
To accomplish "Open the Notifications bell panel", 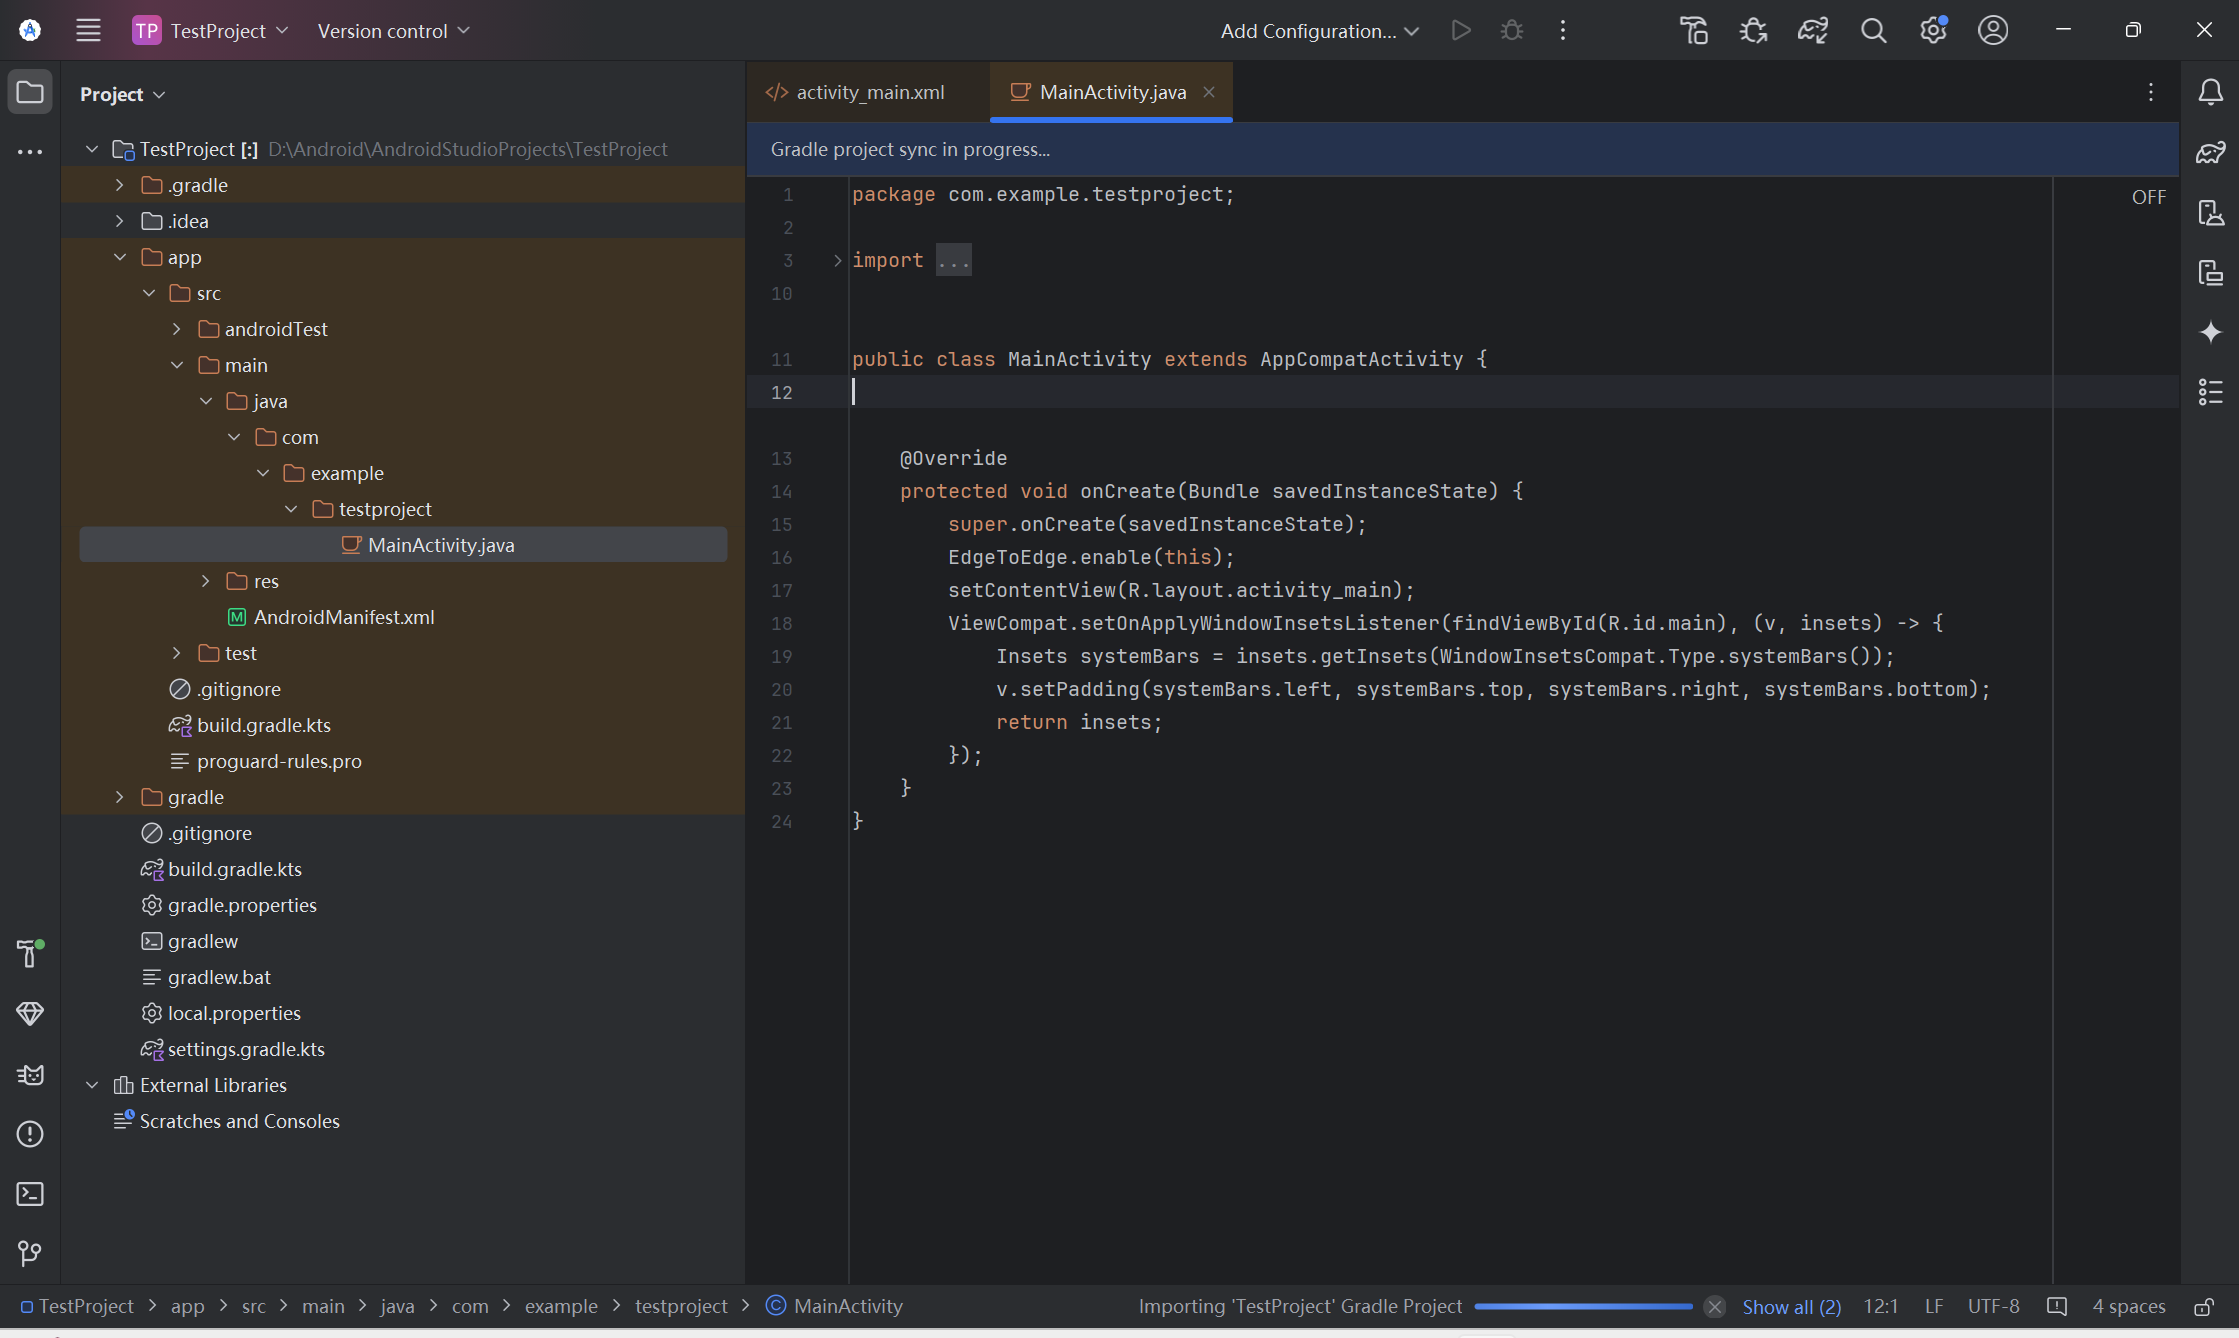I will (2210, 93).
